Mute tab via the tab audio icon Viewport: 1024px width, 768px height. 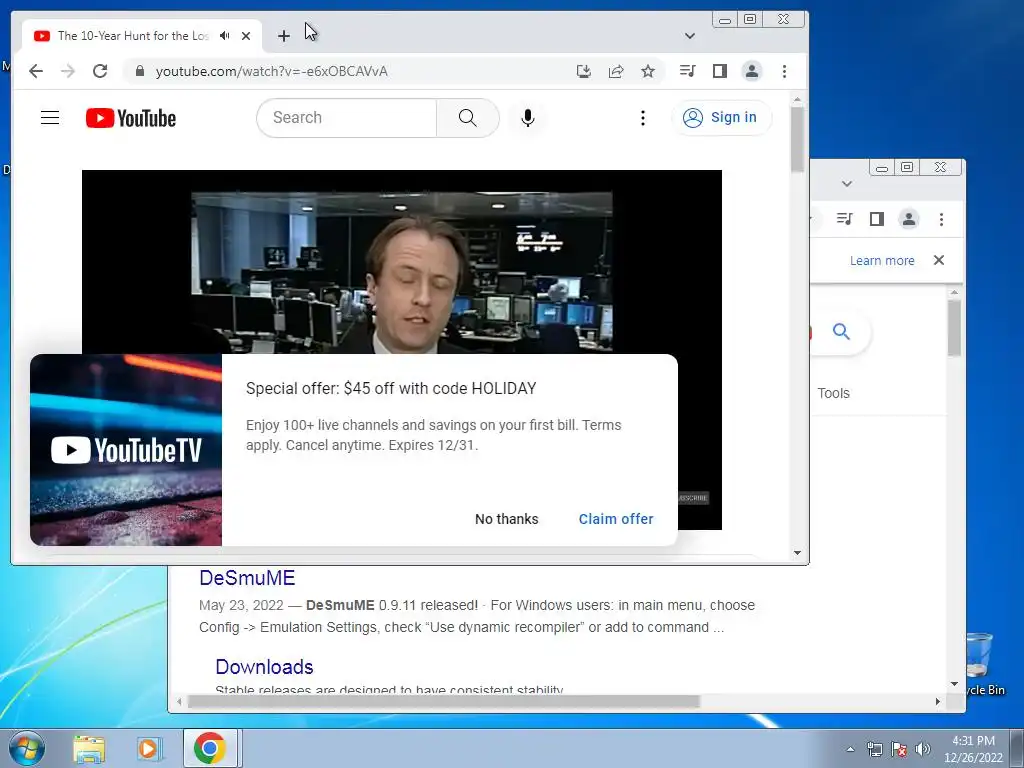pyautogui.click(x=225, y=36)
